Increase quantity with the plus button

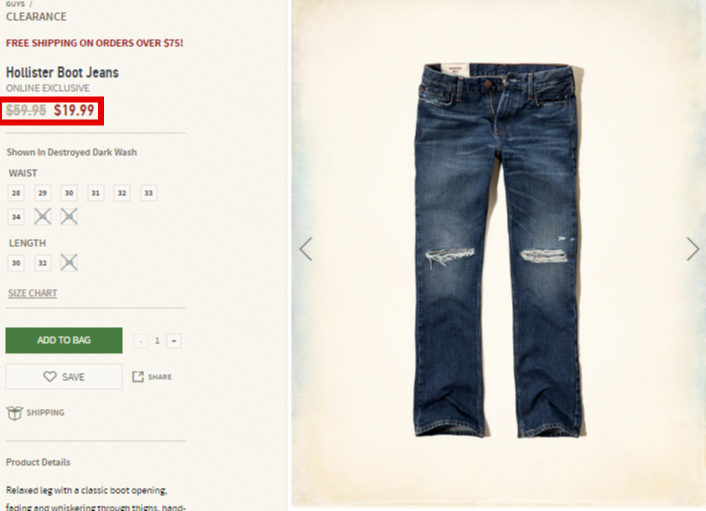click(174, 341)
